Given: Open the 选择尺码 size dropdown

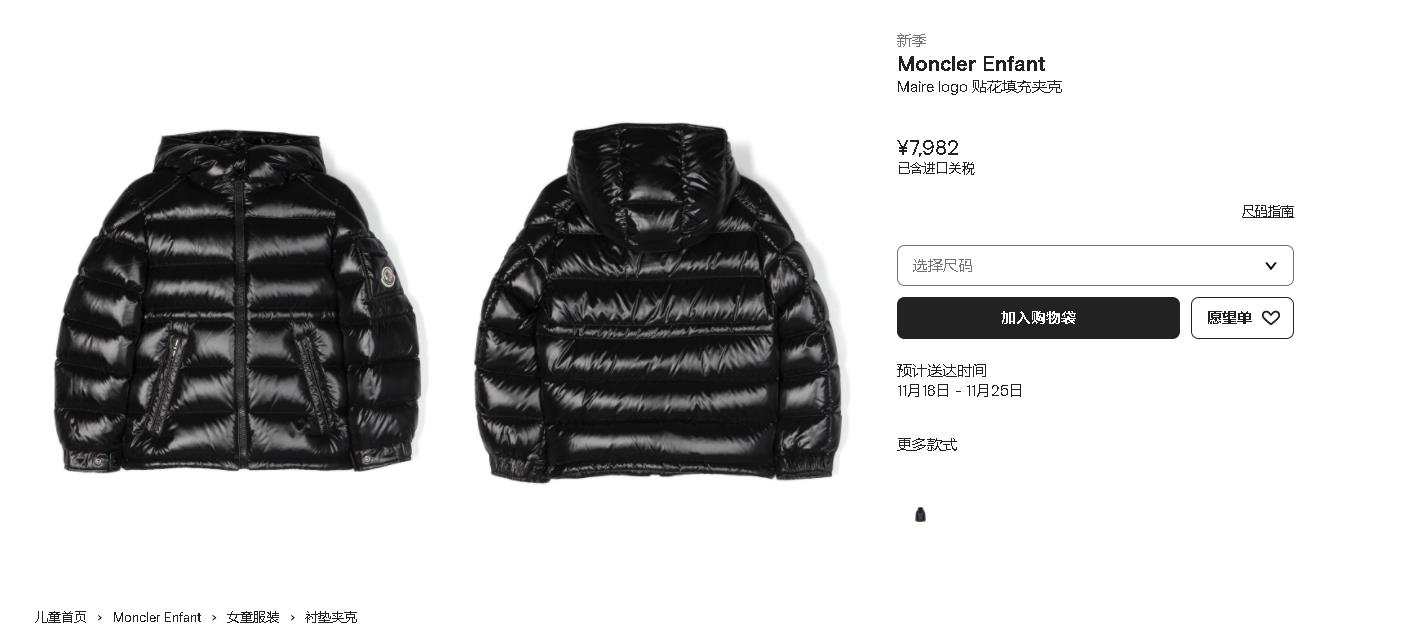Looking at the screenshot, I should (1095, 266).
